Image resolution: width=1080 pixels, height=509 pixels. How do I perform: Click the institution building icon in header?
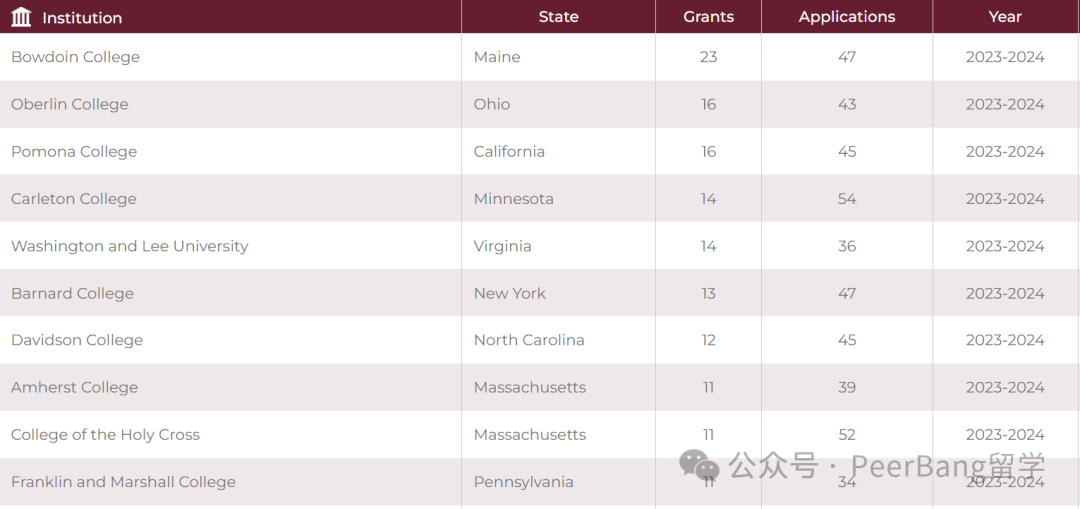click(x=21, y=17)
